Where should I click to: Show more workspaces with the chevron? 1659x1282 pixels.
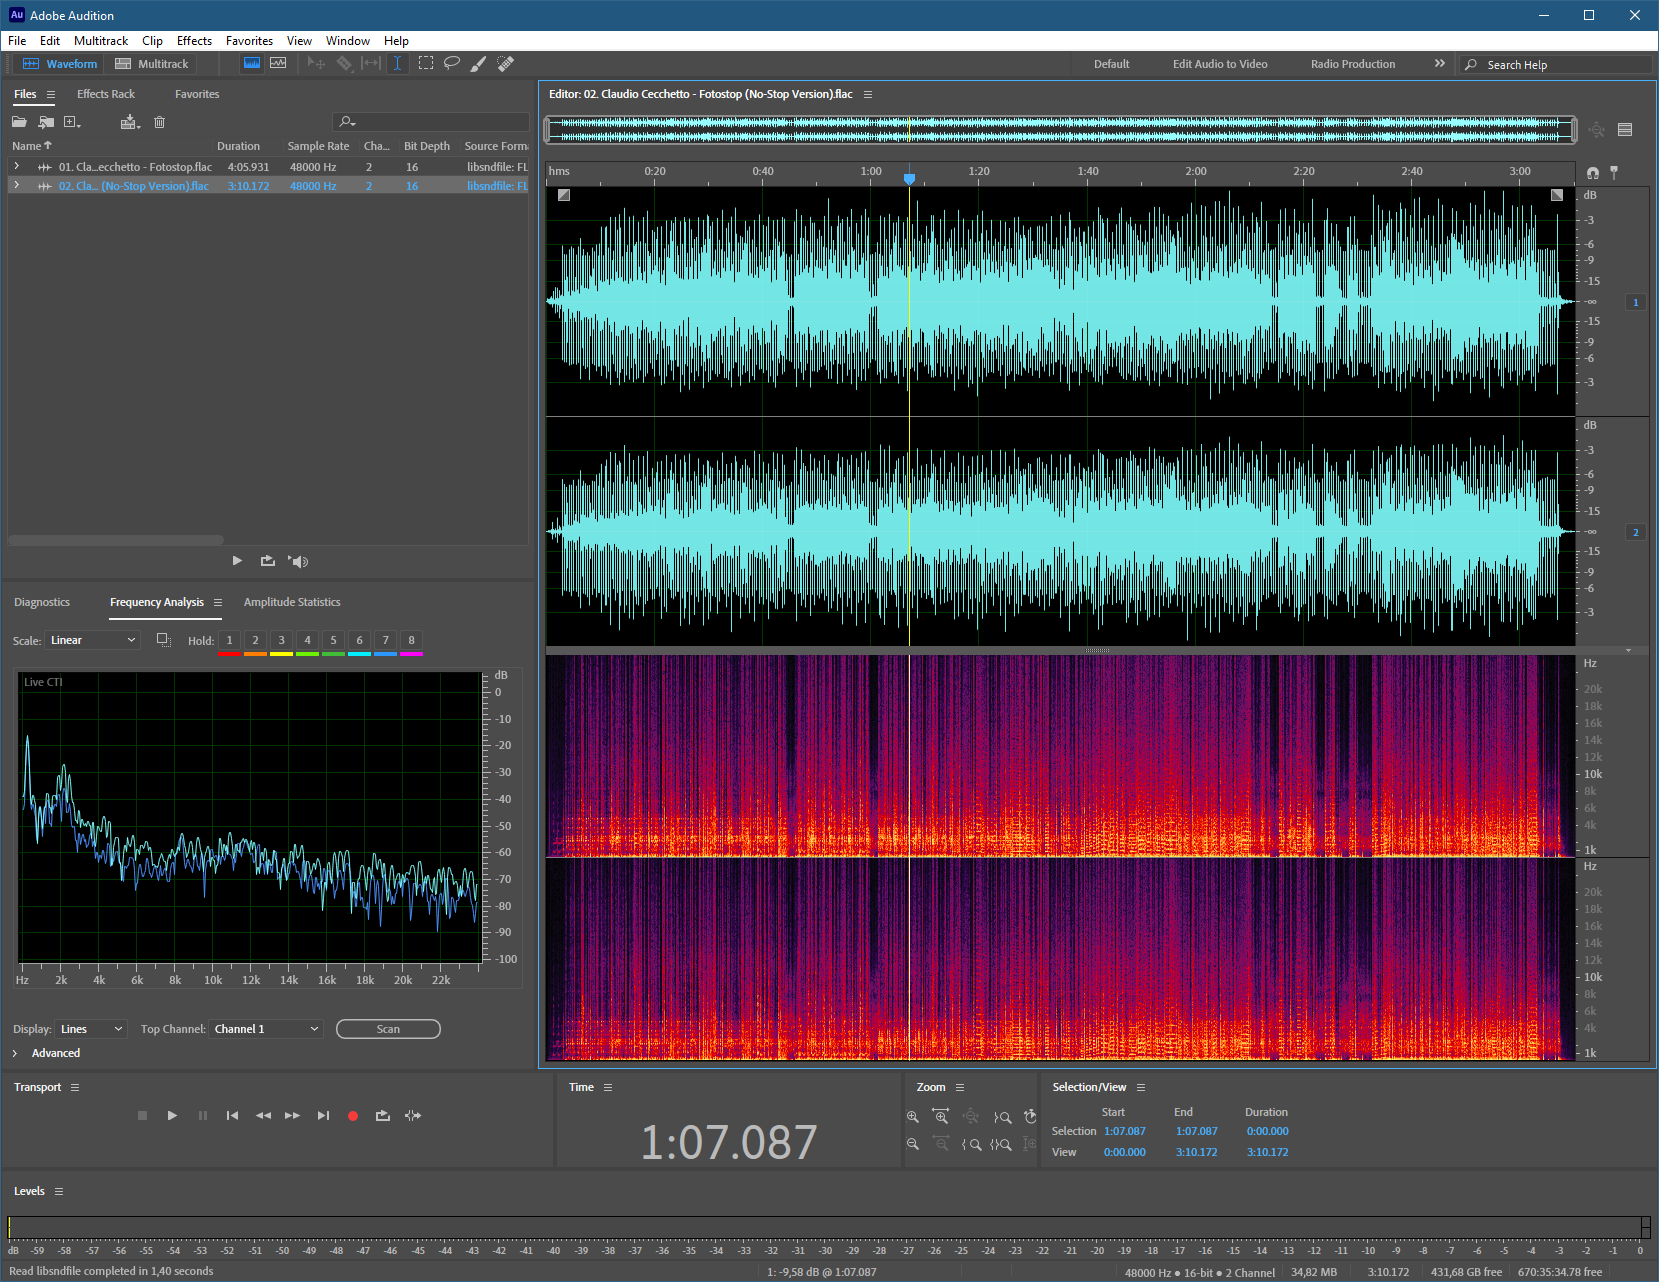tap(1439, 63)
